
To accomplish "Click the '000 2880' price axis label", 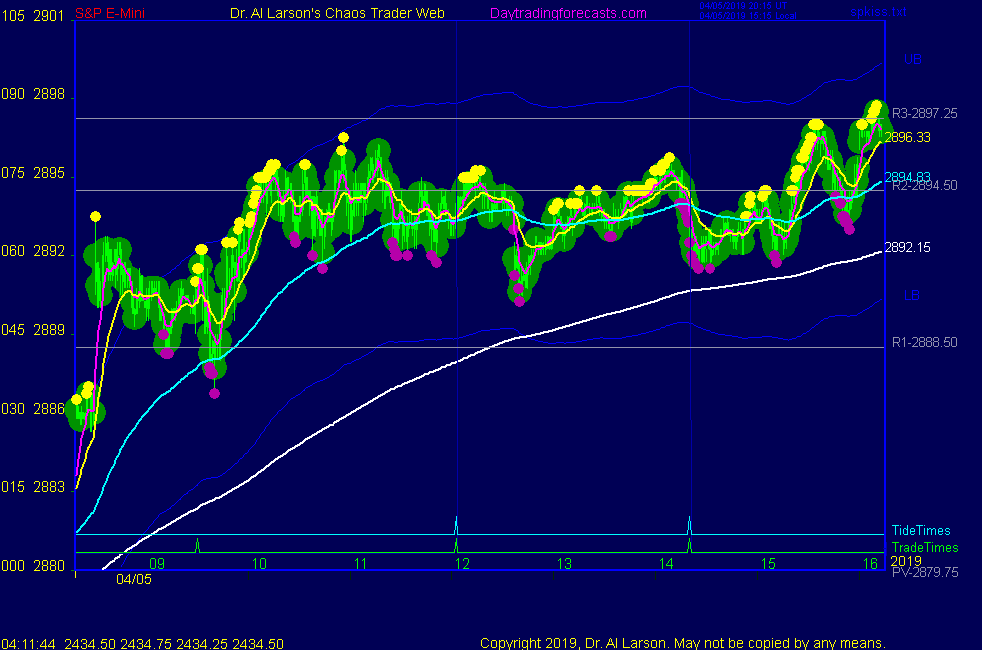I will coord(33,565).
